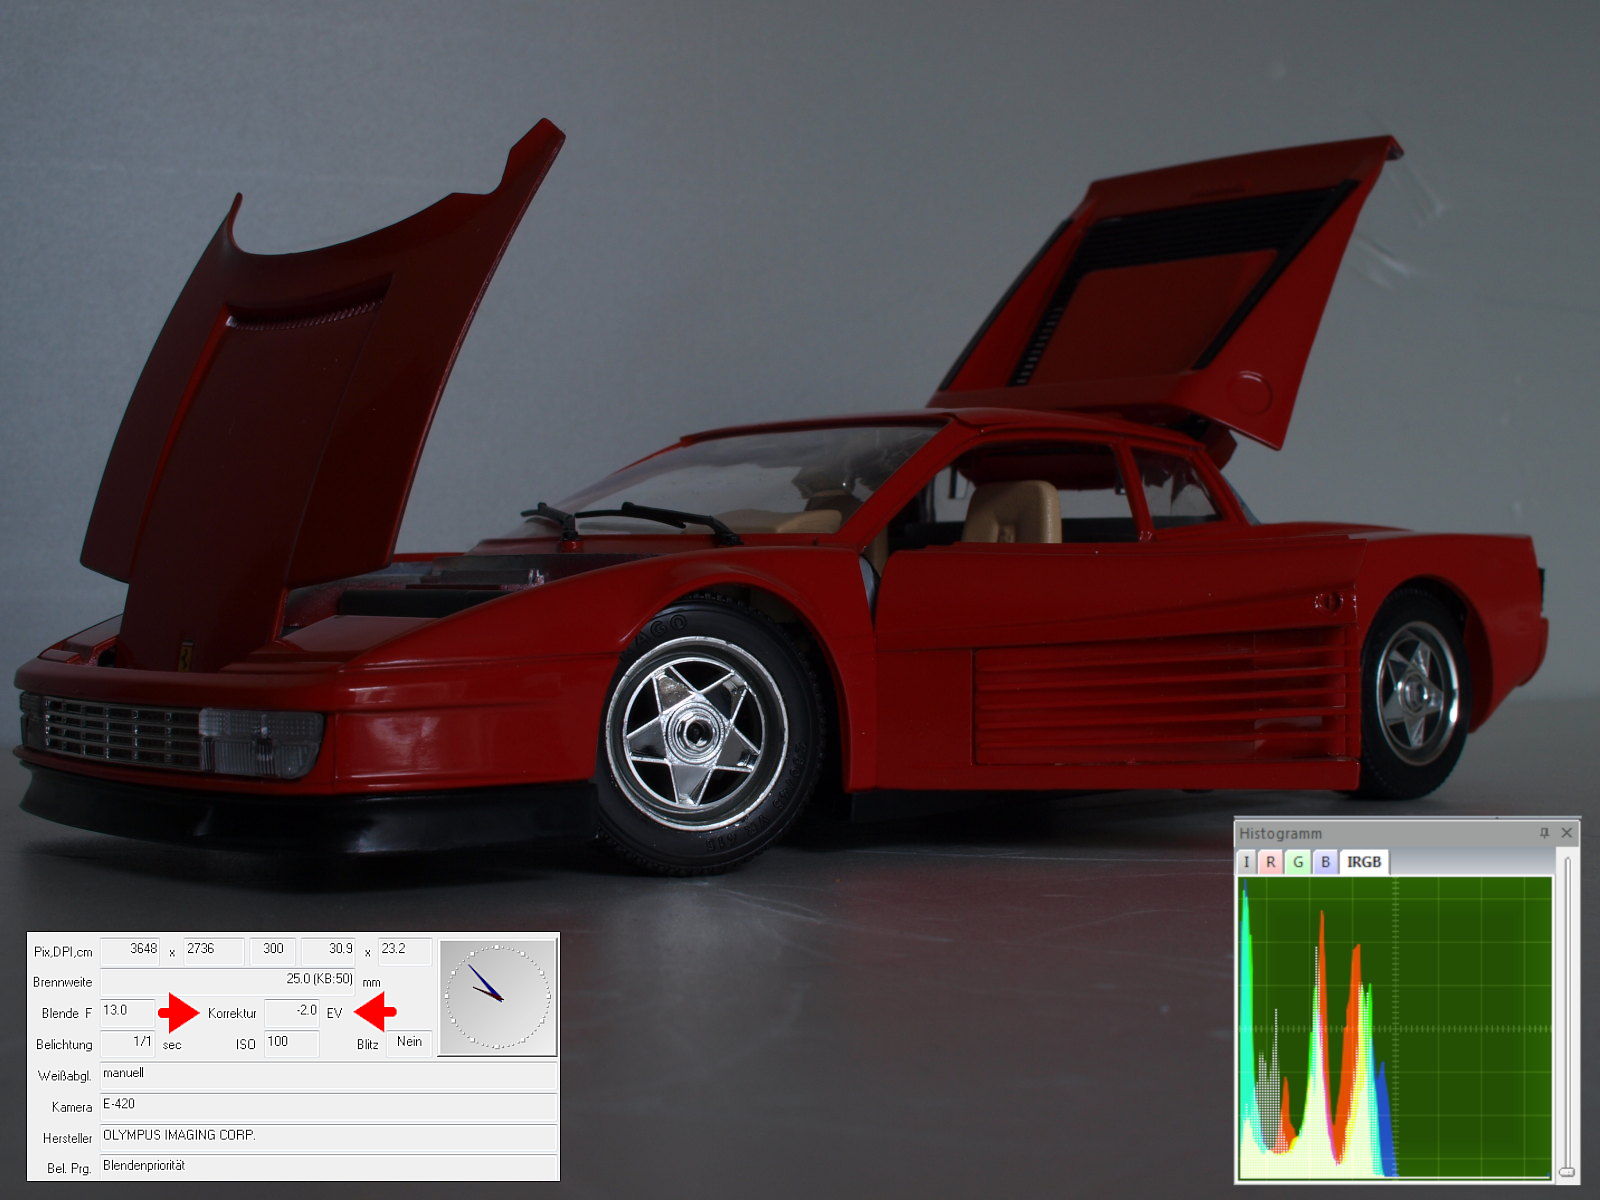Viewport: 1600px width, 1200px height.
Task: Select the IRGB histogram tab
Action: pyautogui.click(x=1363, y=862)
